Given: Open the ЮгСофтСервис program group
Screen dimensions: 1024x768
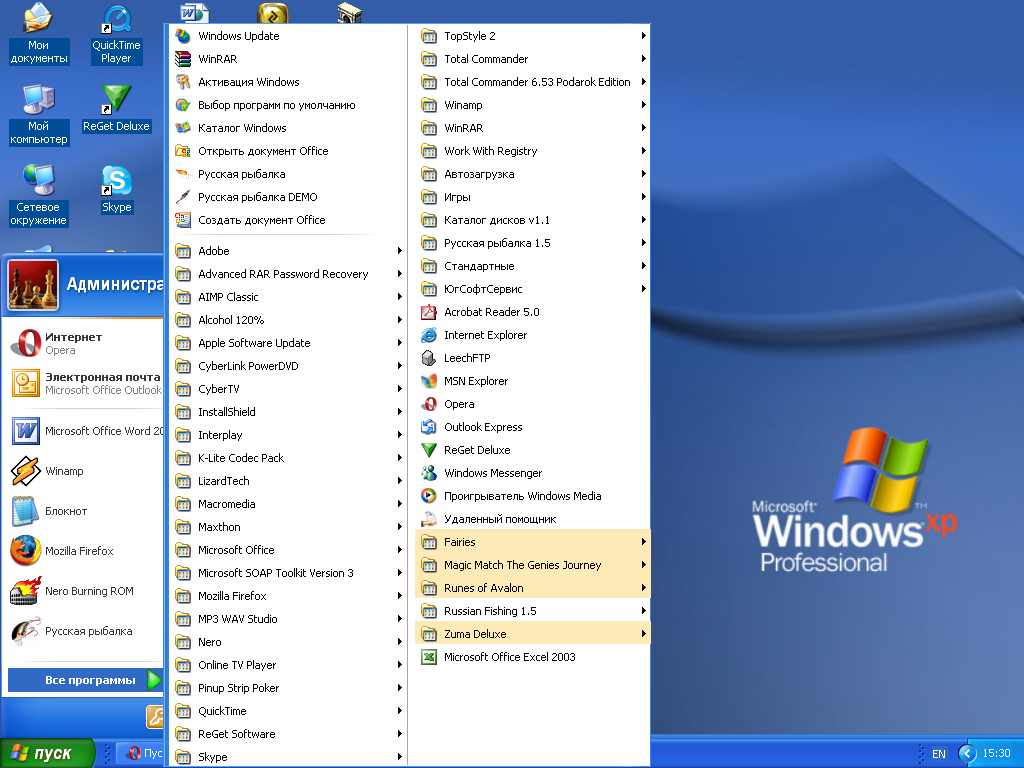Looking at the screenshot, I should click(532, 289).
